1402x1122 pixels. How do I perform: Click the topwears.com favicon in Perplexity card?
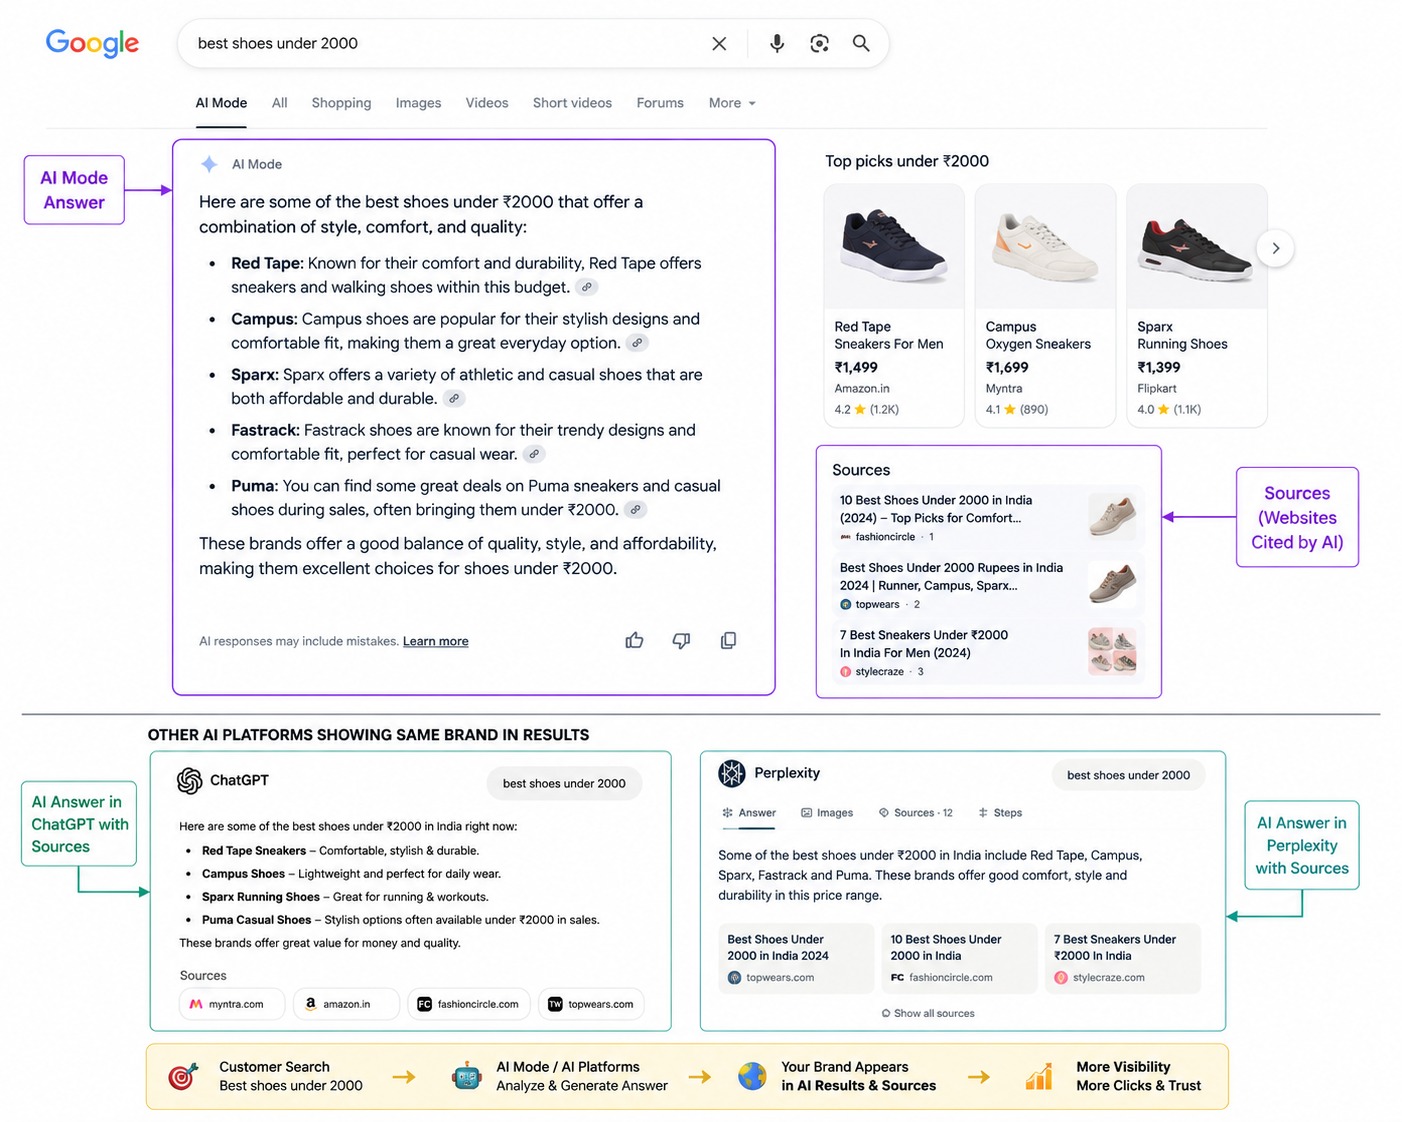tap(735, 978)
